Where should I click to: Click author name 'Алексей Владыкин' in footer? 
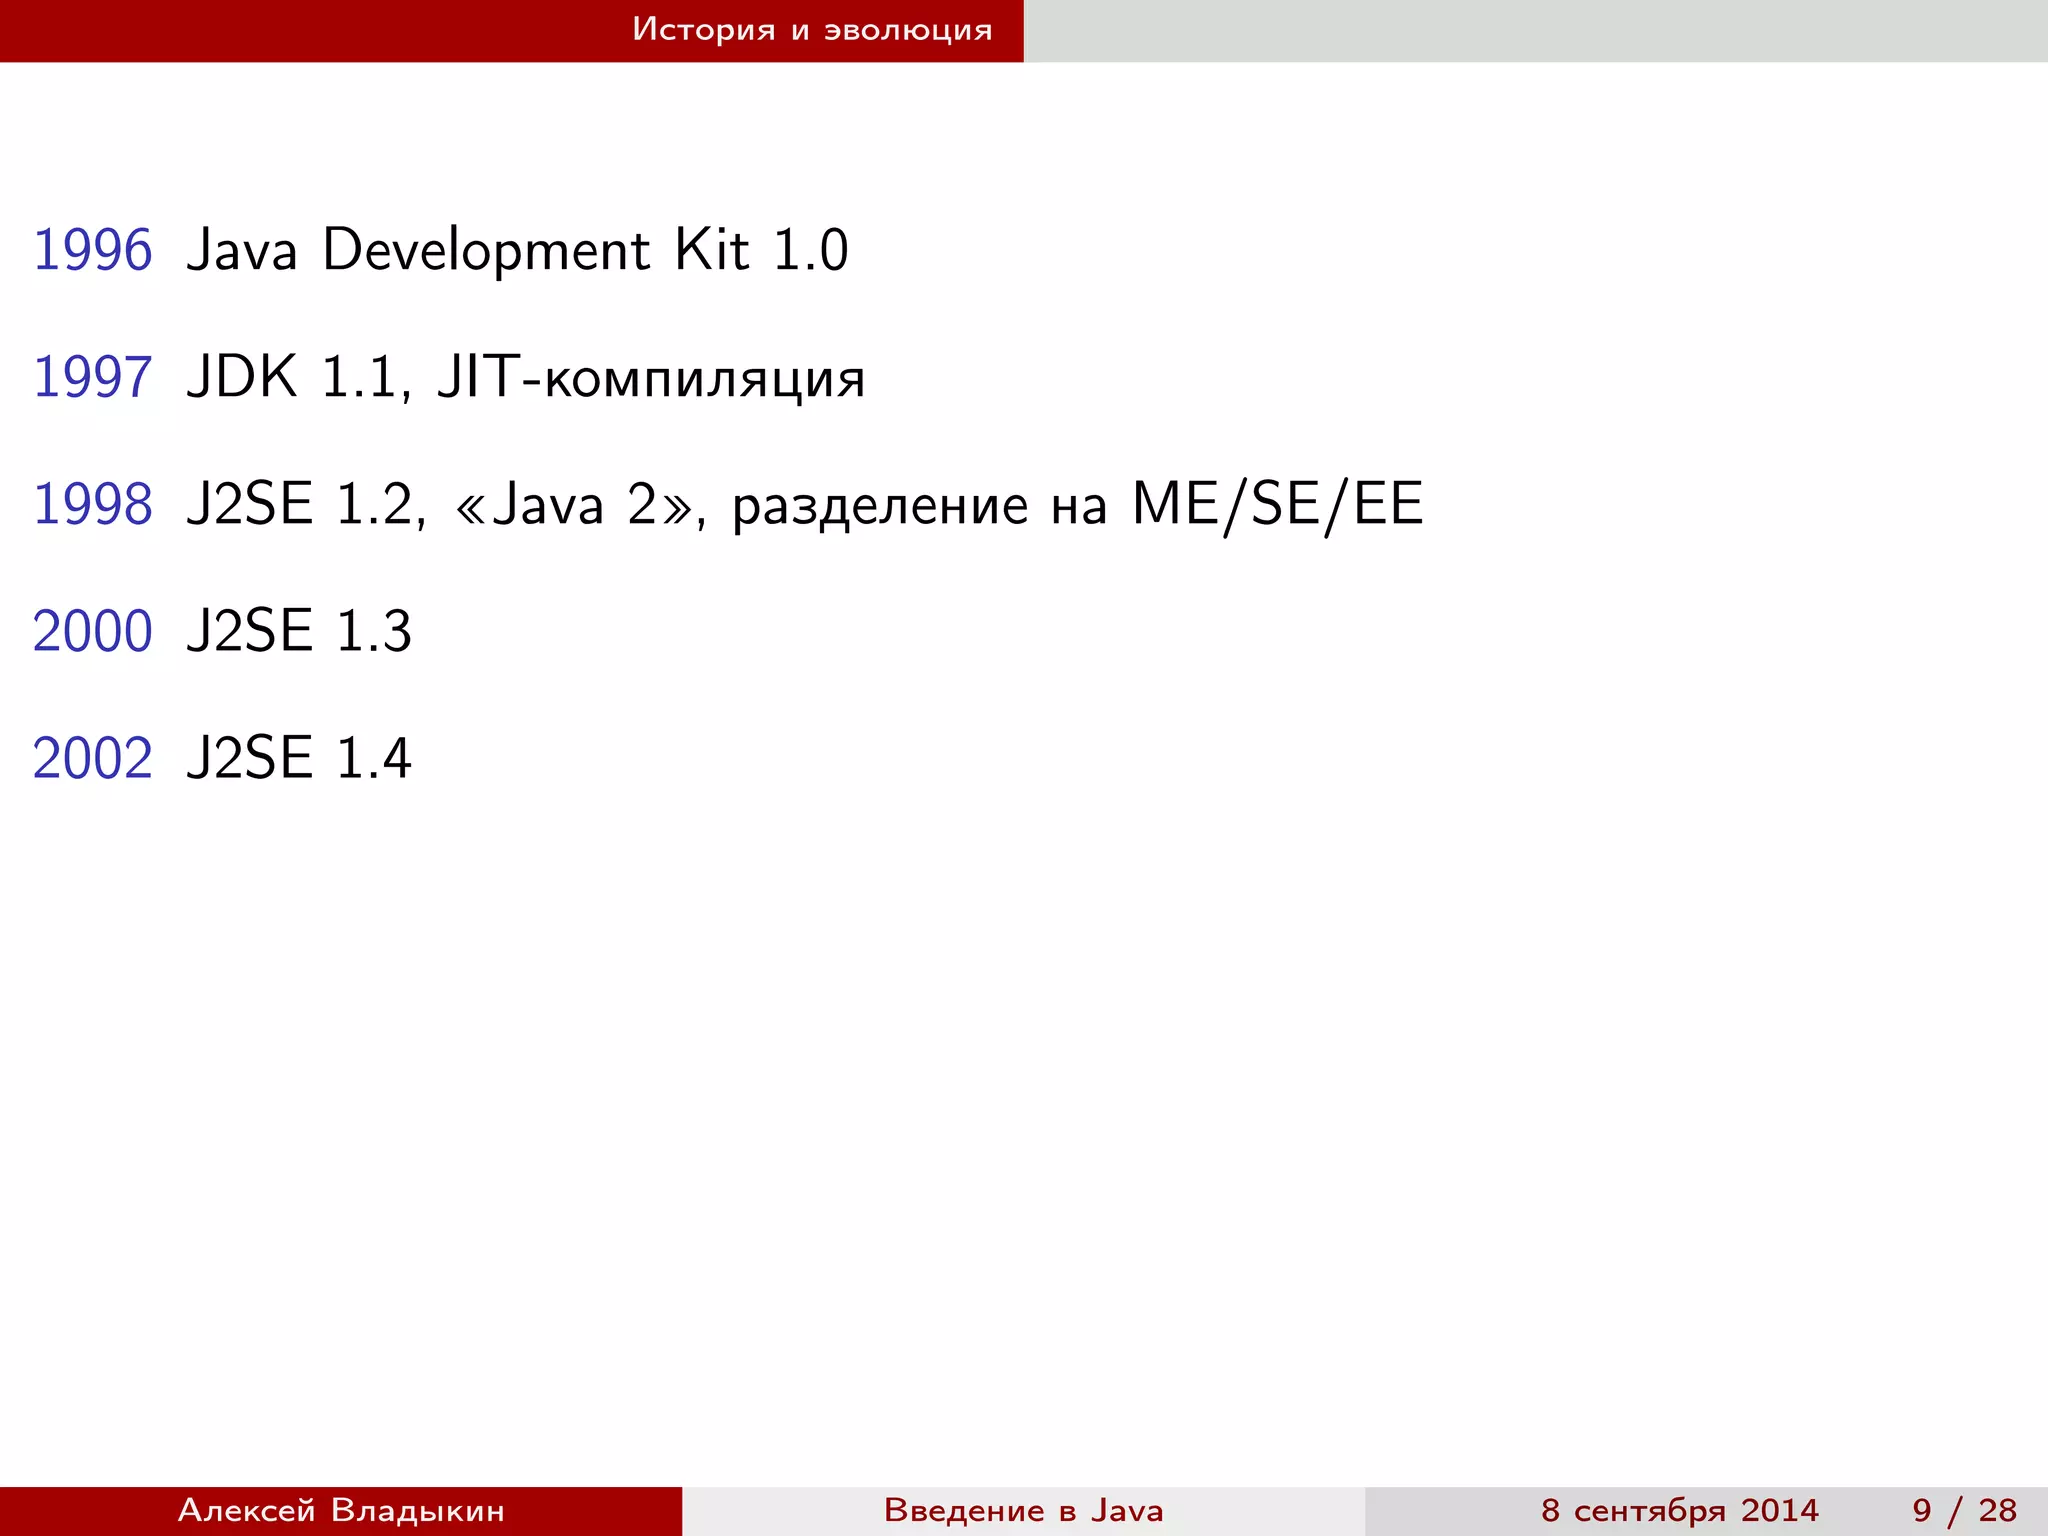pyautogui.click(x=342, y=1510)
